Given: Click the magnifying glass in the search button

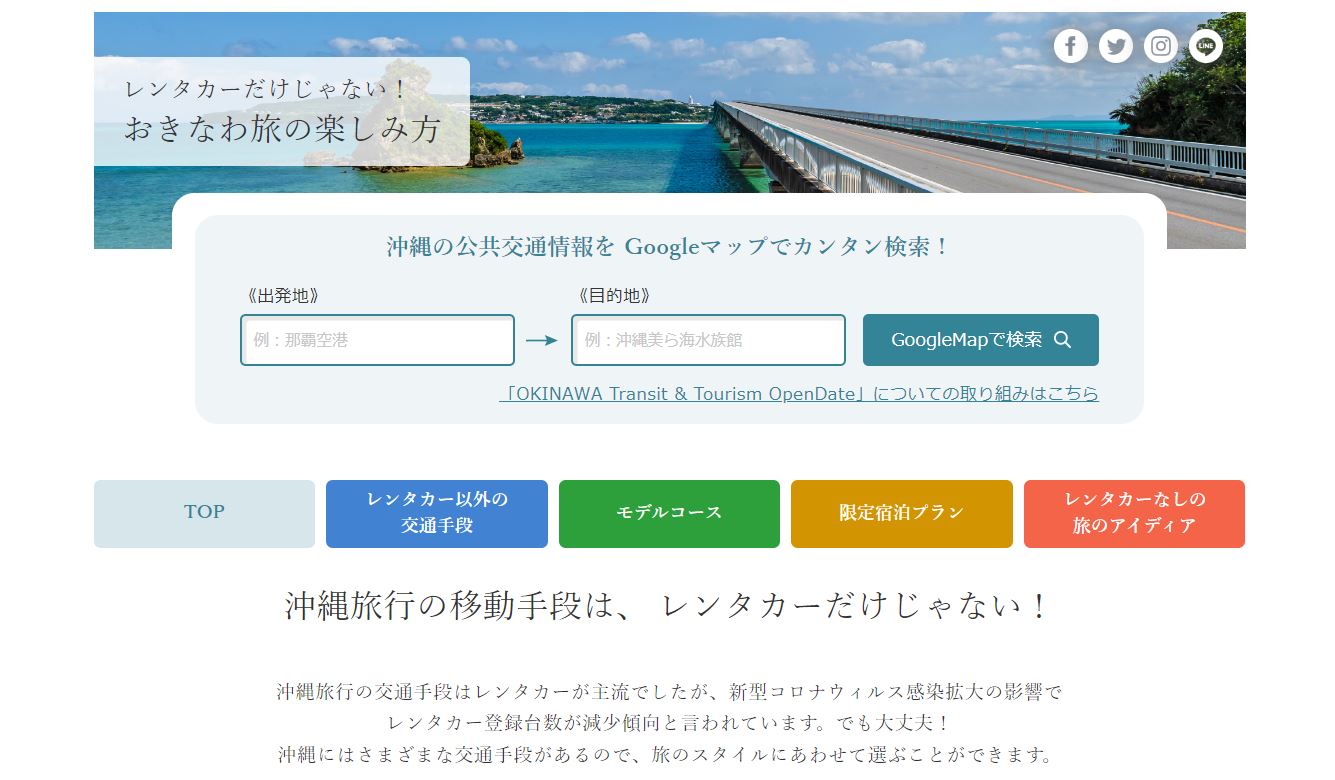Looking at the screenshot, I should click(x=1063, y=340).
